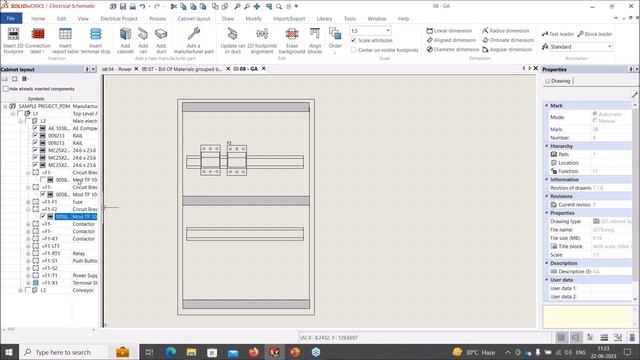Click 2D footprints alignment icon

262,34
